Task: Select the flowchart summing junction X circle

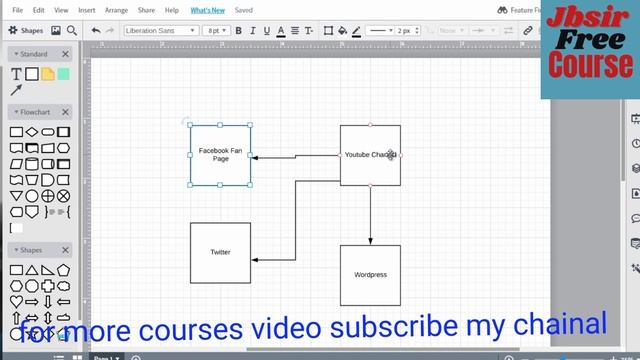Action: point(63,196)
